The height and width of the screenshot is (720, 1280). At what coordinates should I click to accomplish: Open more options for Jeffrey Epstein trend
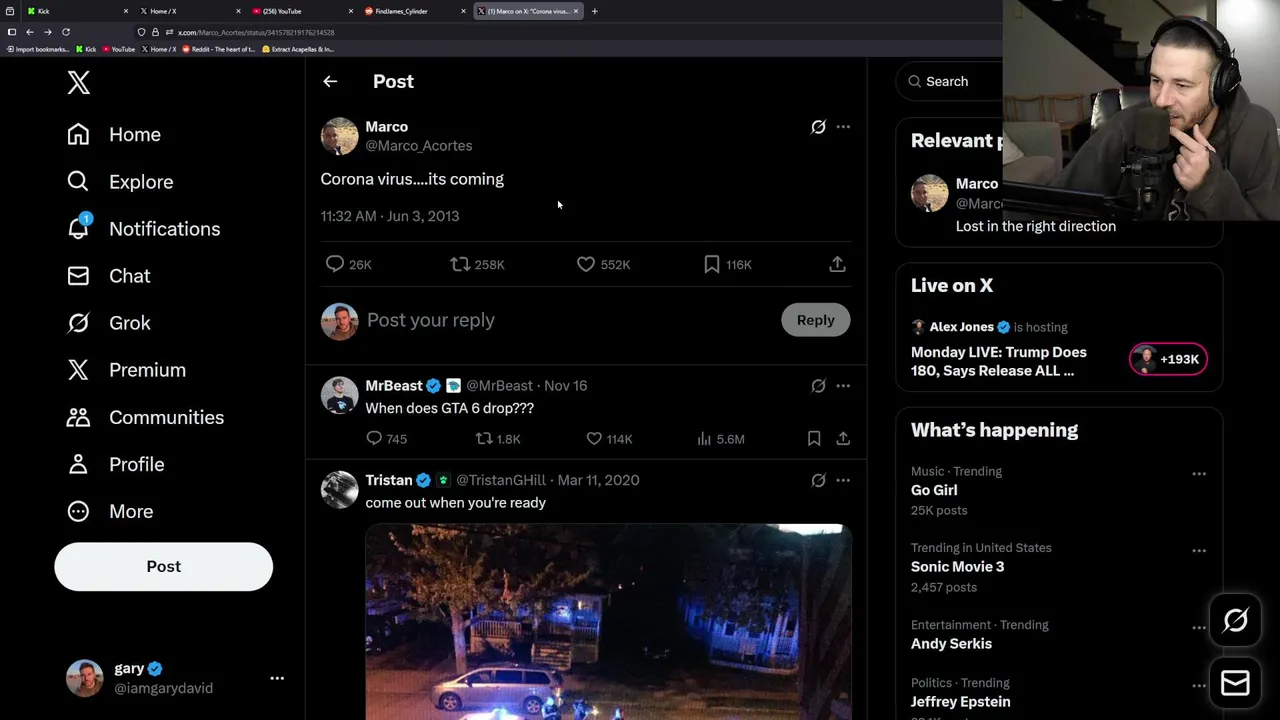[x=1199, y=686]
